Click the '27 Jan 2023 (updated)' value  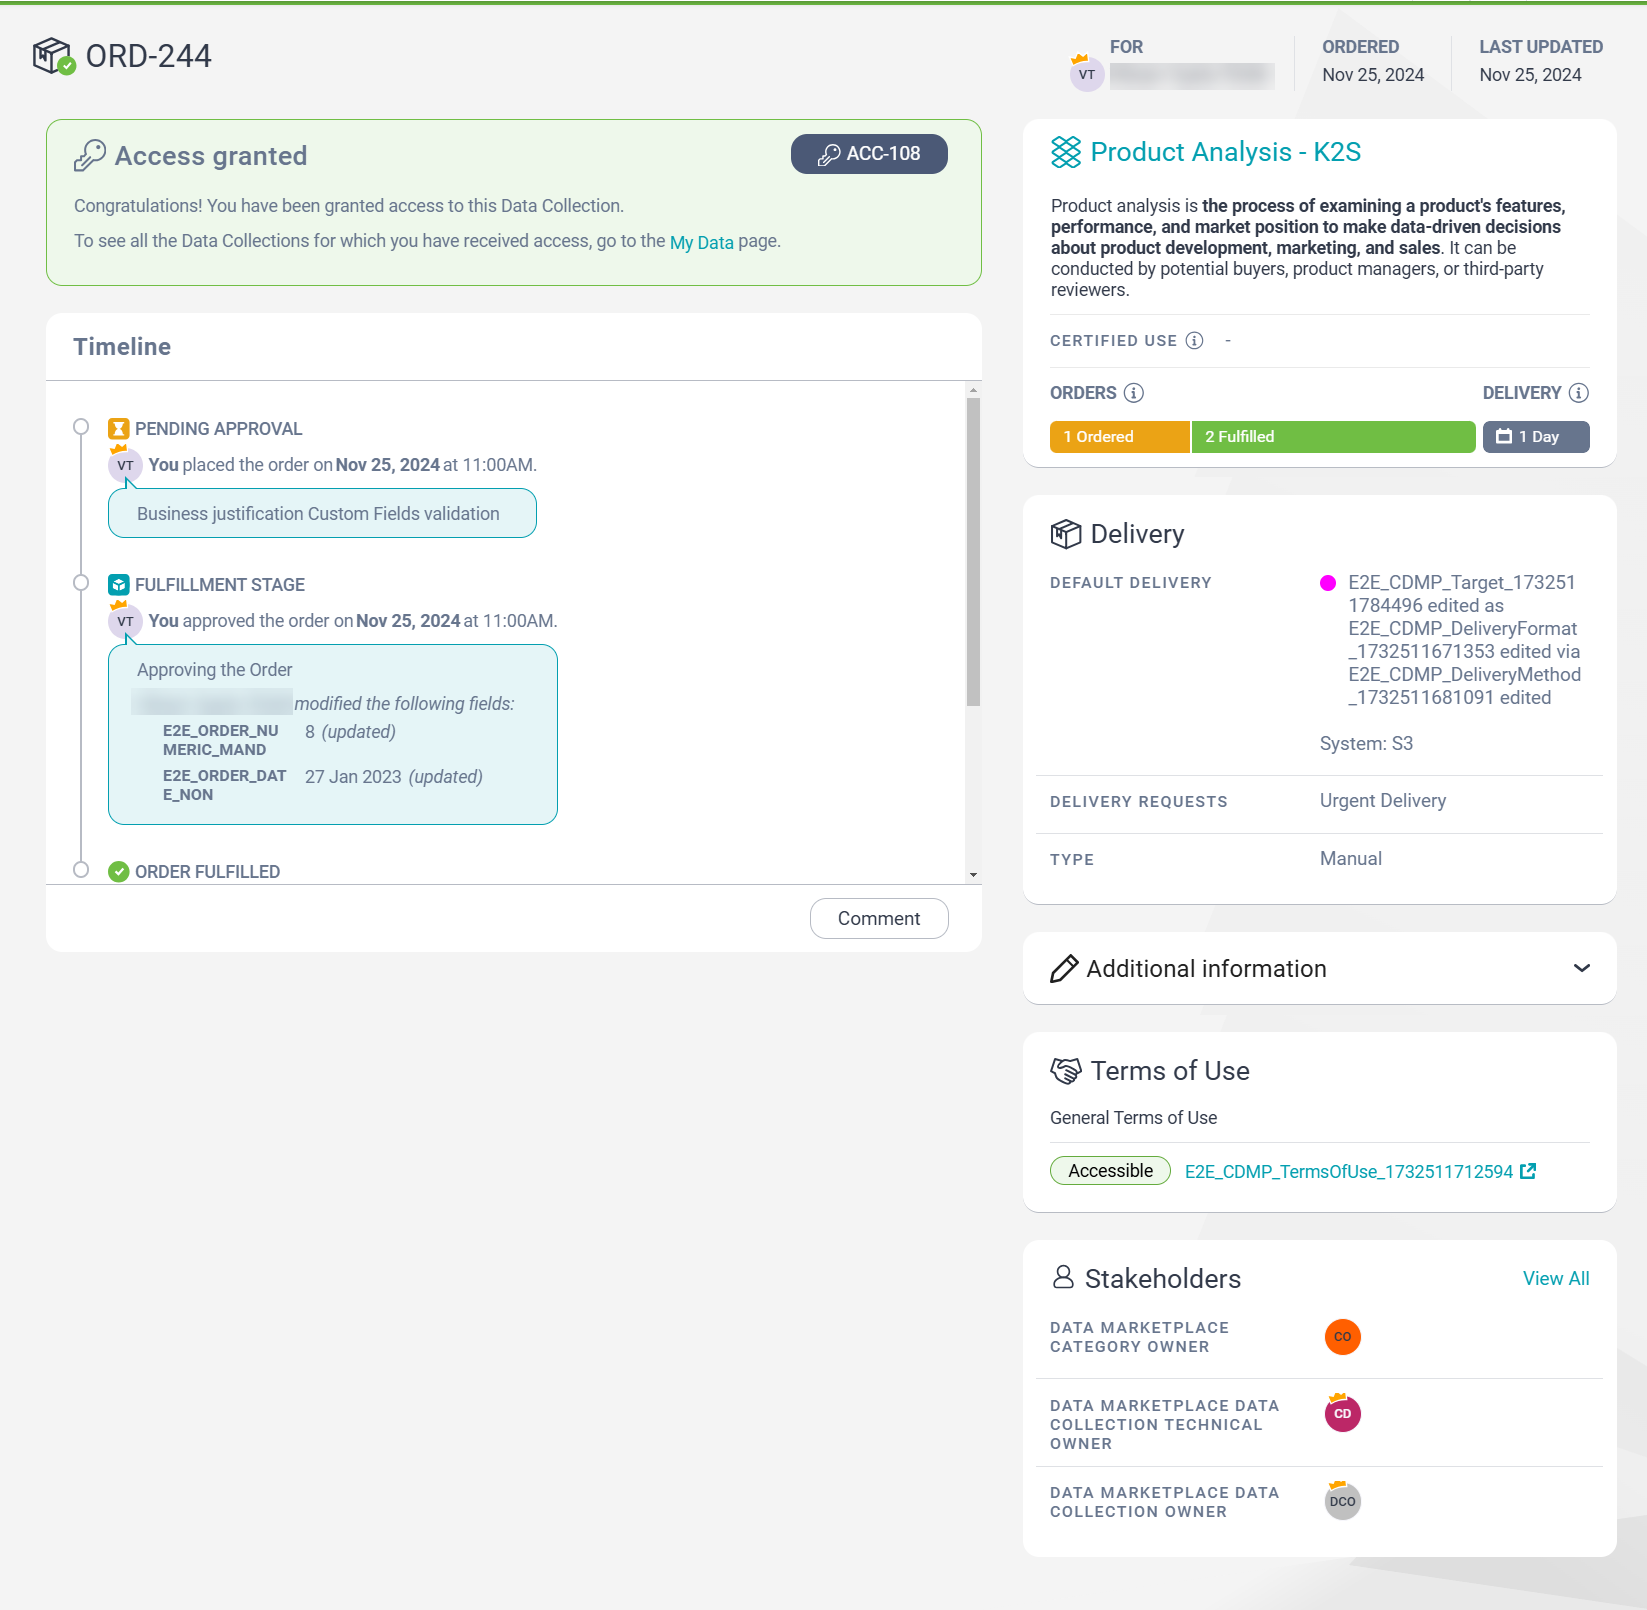click(x=394, y=777)
